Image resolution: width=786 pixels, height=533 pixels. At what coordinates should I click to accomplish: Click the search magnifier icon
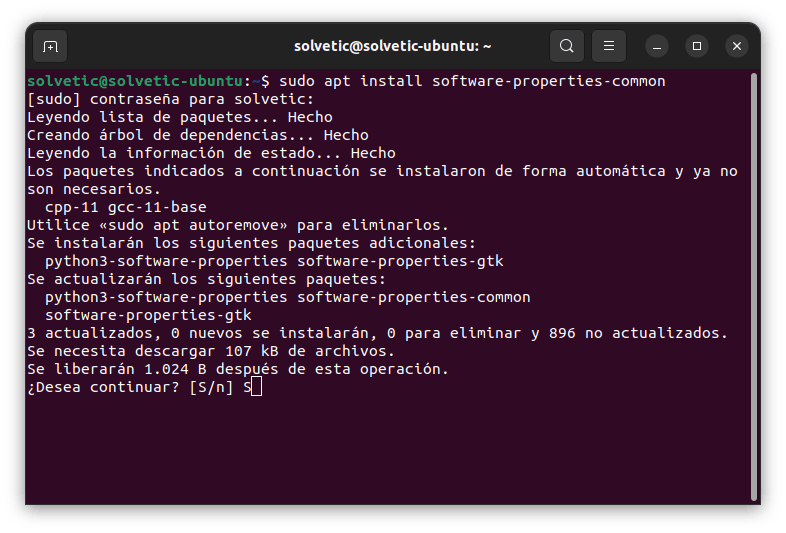click(567, 46)
